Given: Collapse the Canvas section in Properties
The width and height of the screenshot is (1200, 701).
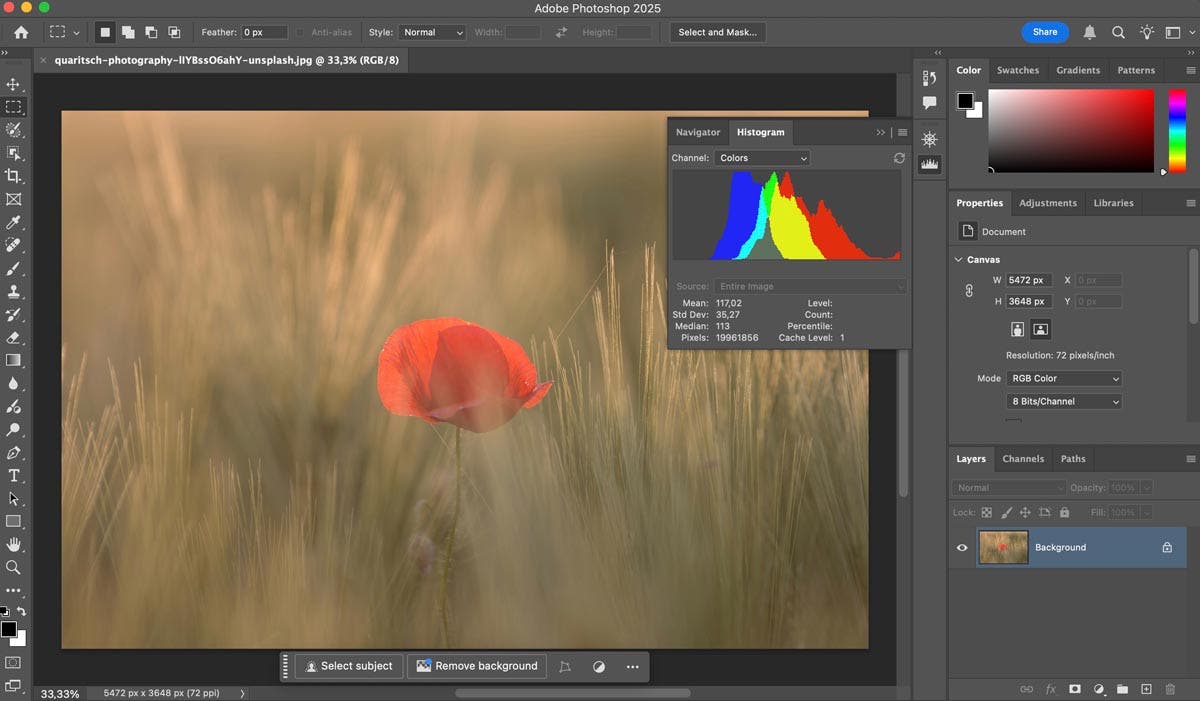Looking at the screenshot, I should [958, 258].
